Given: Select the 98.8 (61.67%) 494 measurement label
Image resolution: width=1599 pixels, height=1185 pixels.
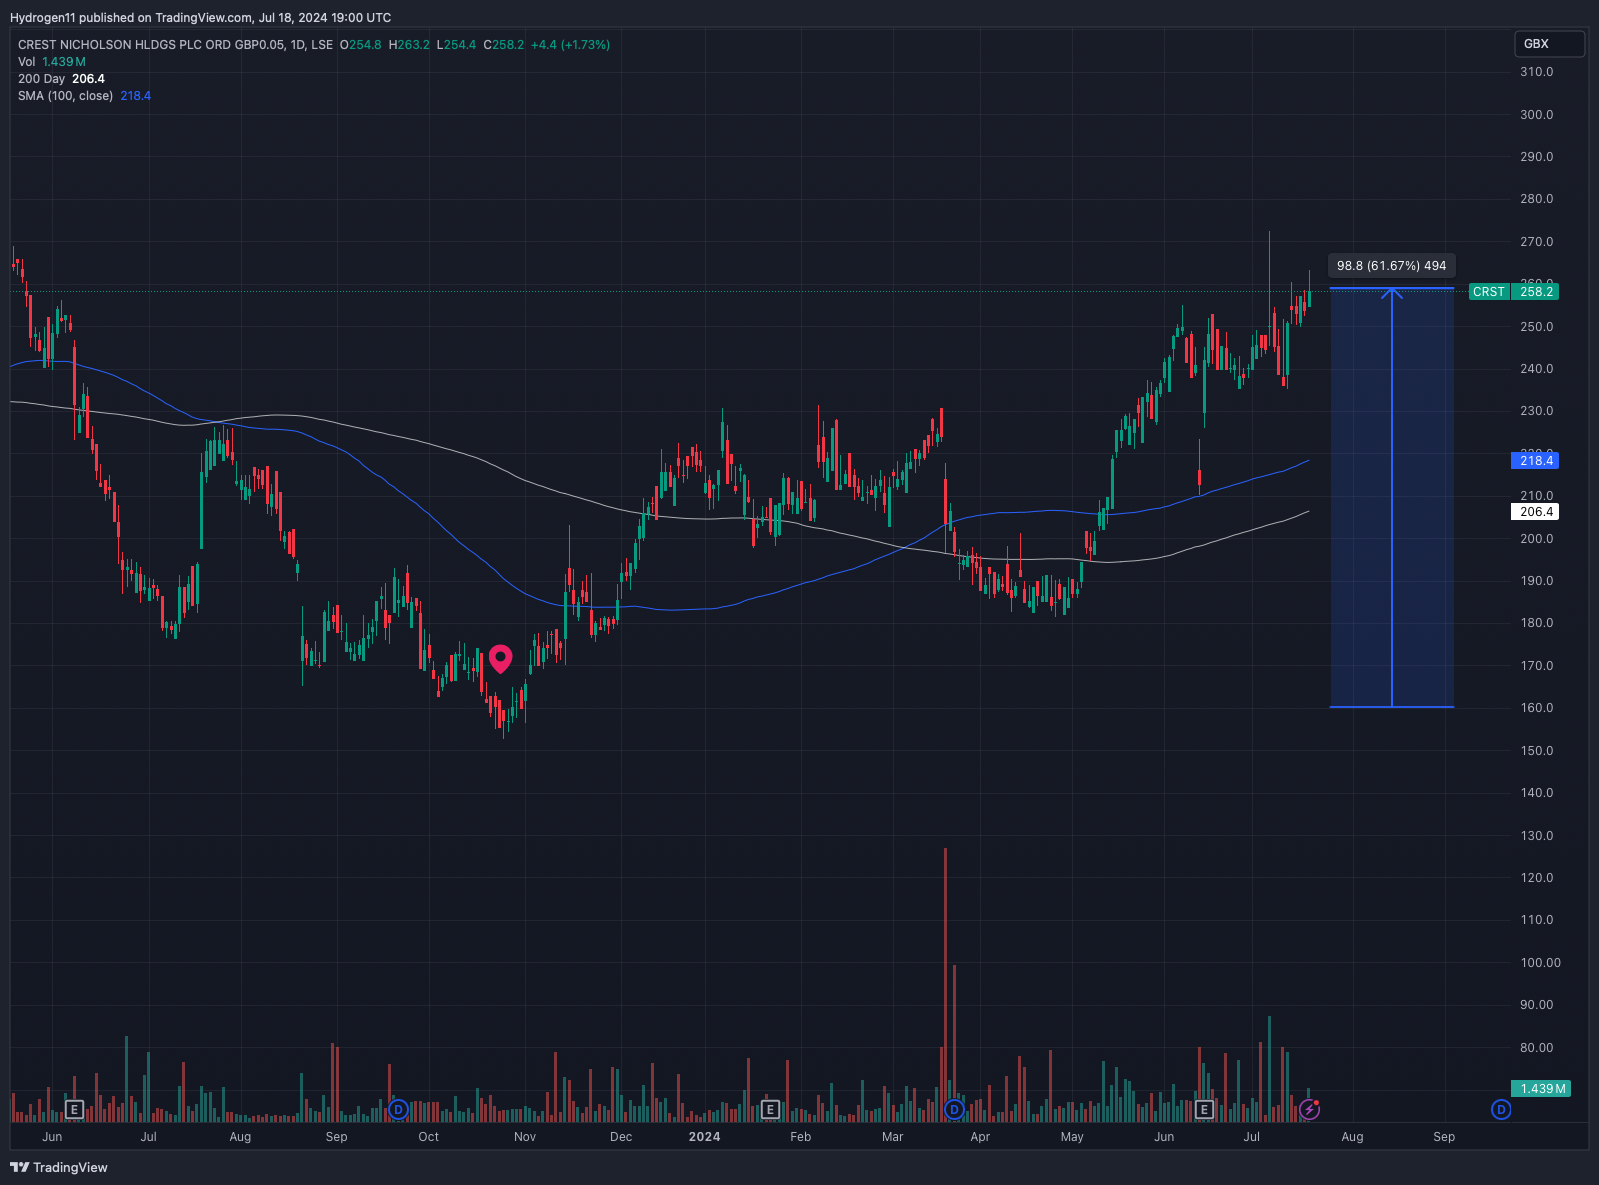Looking at the screenshot, I should (1391, 265).
